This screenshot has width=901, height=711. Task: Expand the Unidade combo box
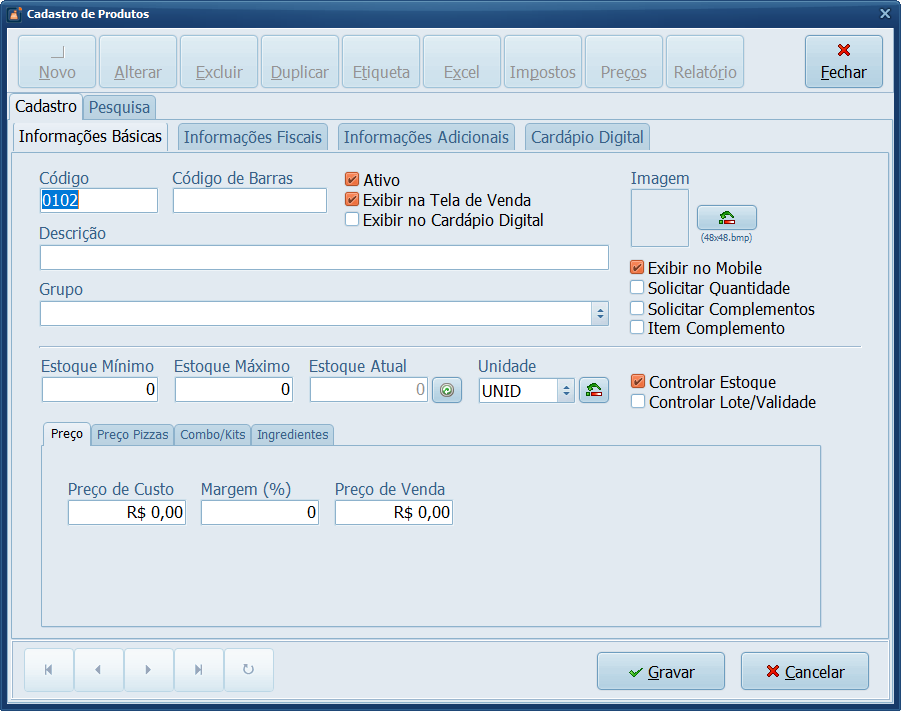[x=567, y=391]
